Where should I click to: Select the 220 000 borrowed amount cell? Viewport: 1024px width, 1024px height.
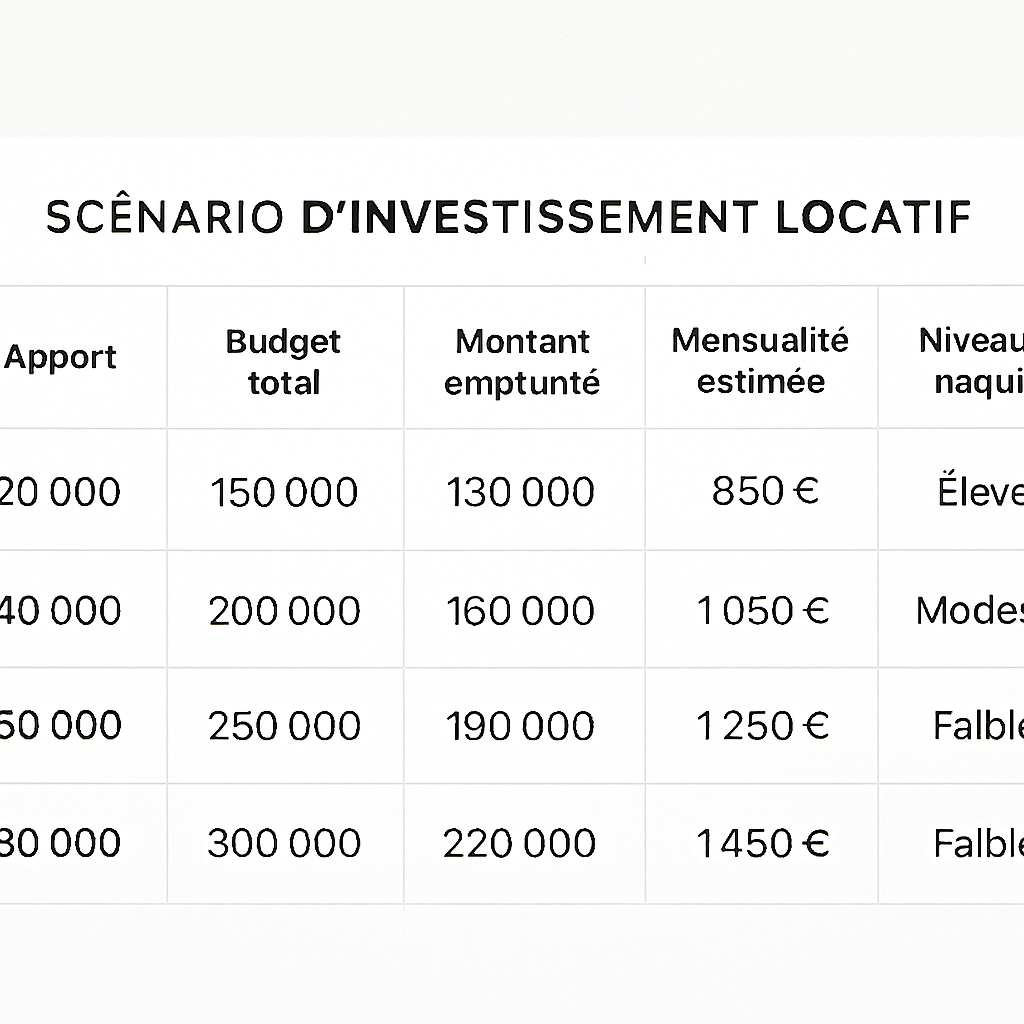pyautogui.click(x=520, y=844)
